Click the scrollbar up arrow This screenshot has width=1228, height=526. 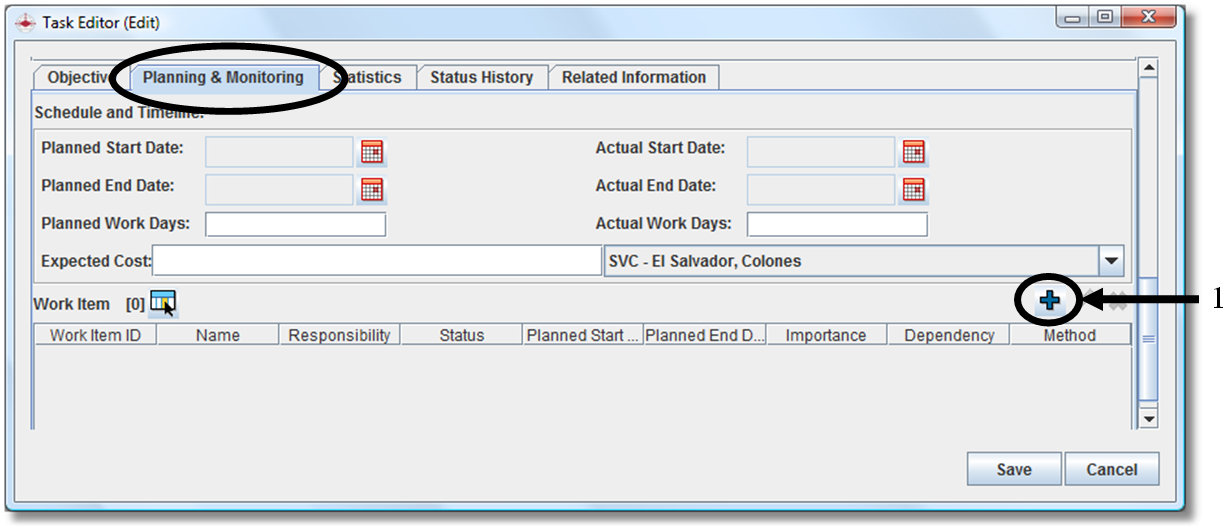click(x=1148, y=68)
